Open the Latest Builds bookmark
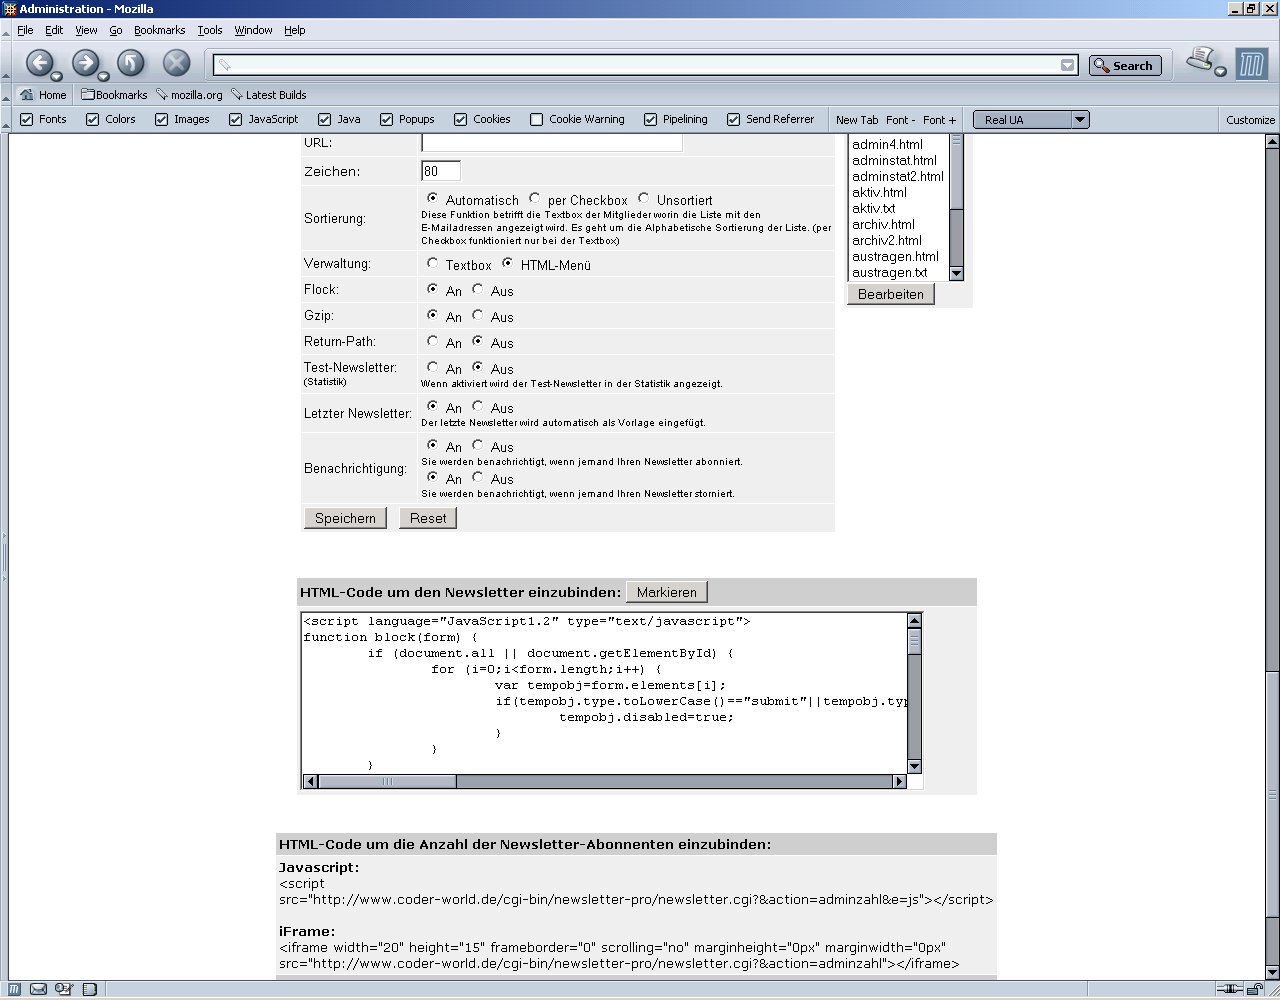Image resolution: width=1280 pixels, height=1000 pixels. pyautogui.click(x=268, y=95)
